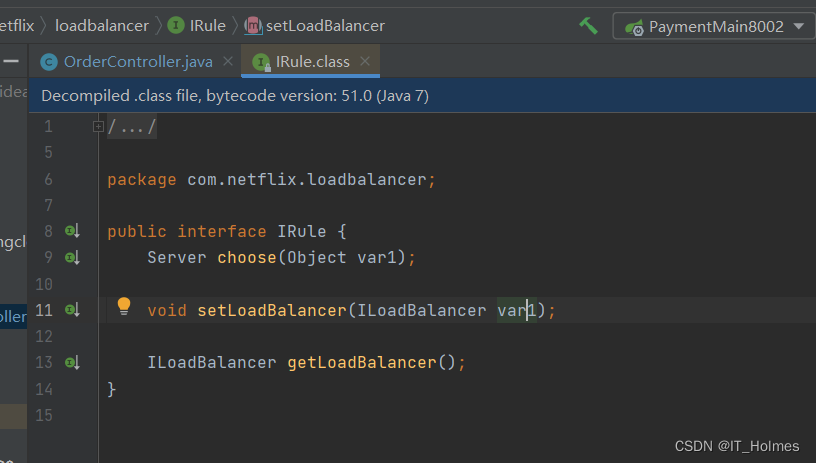Click the gutter icon beside line 11

pyautogui.click(x=72, y=310)
